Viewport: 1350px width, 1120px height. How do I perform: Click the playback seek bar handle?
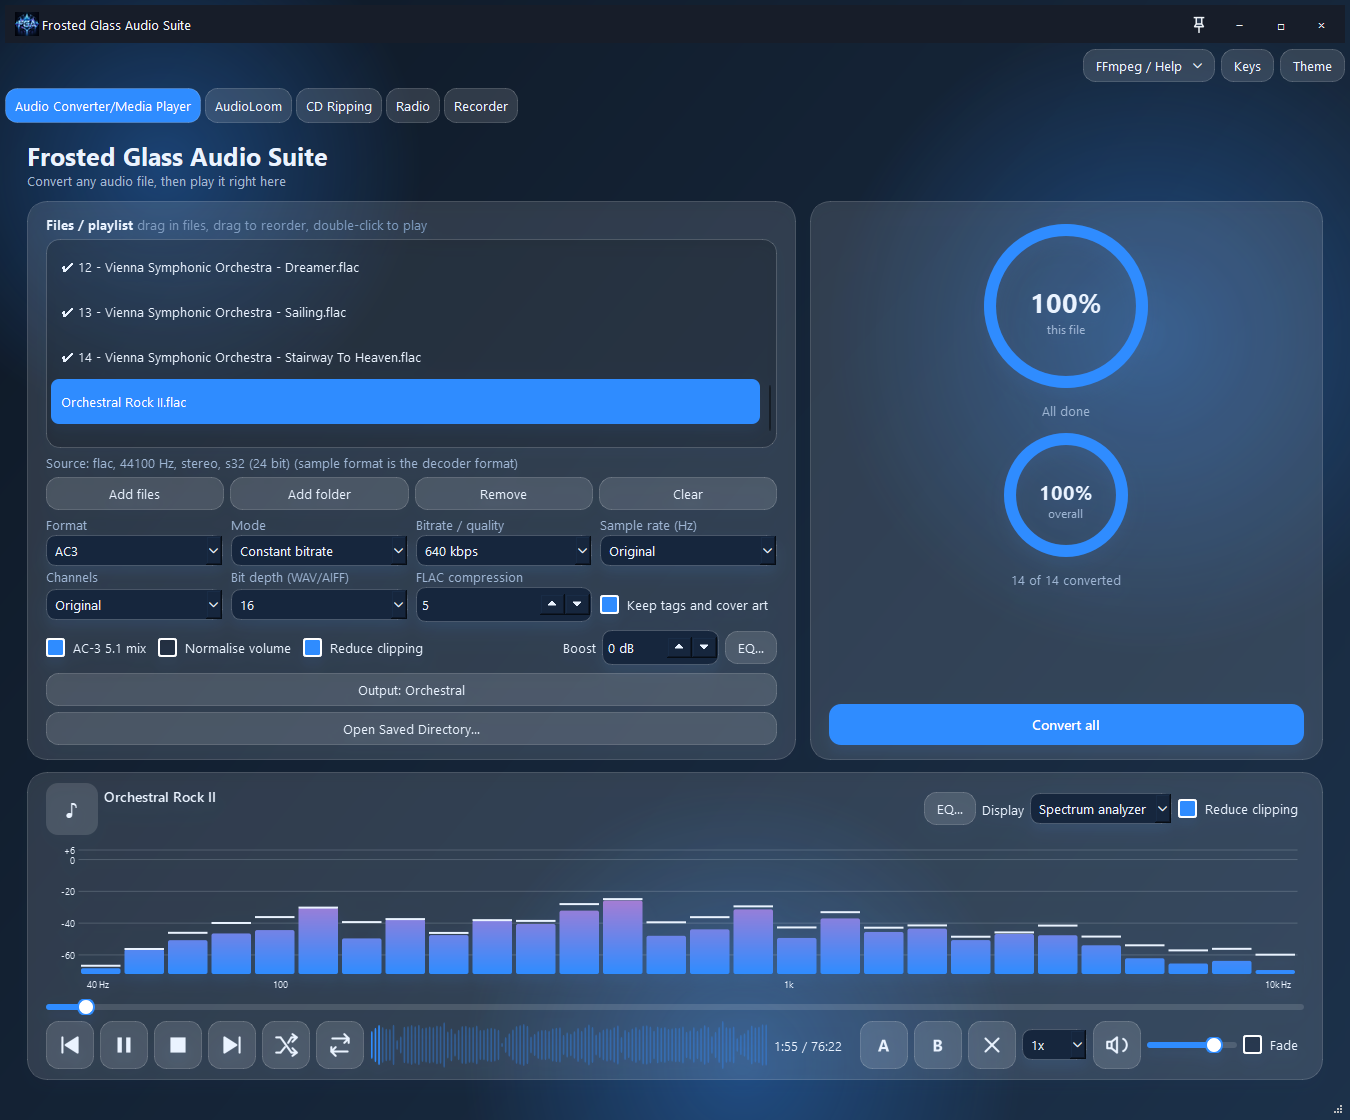pyautogui.click(x=86, y=1007)
